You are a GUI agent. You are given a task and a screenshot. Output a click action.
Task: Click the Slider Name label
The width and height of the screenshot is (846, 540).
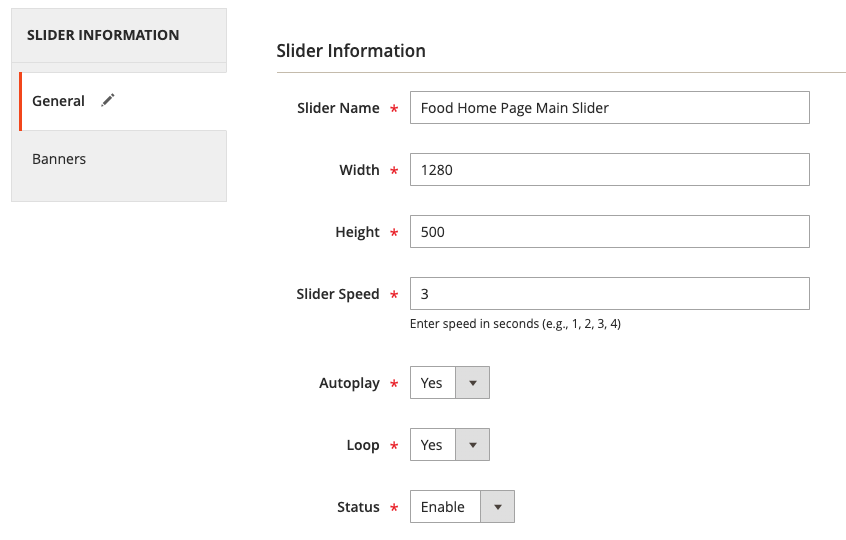click(x=338, y=108)
